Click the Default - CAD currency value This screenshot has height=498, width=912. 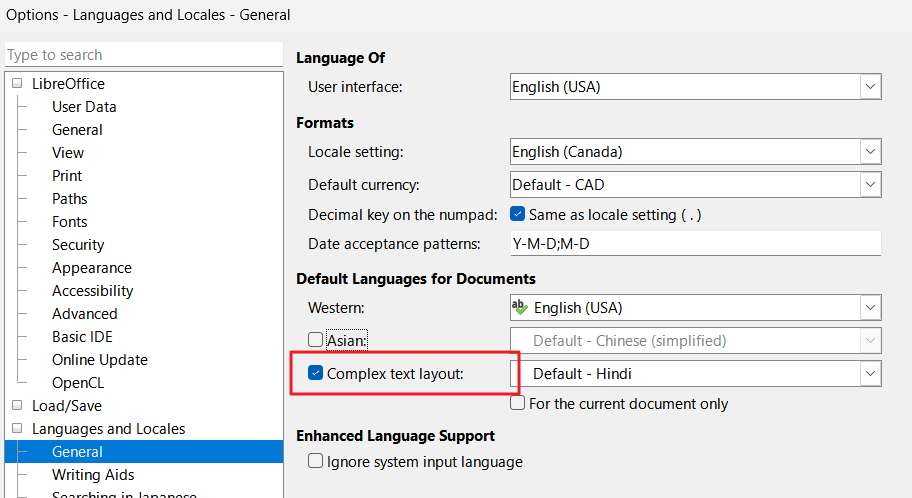(x=558, y=184)
